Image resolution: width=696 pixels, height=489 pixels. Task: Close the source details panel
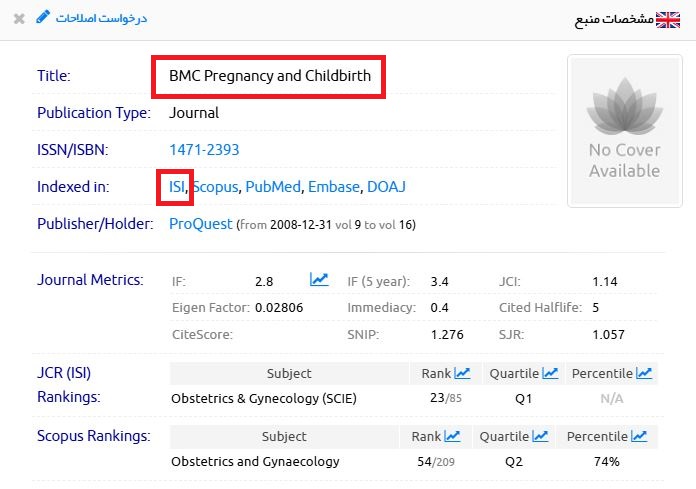19,18
